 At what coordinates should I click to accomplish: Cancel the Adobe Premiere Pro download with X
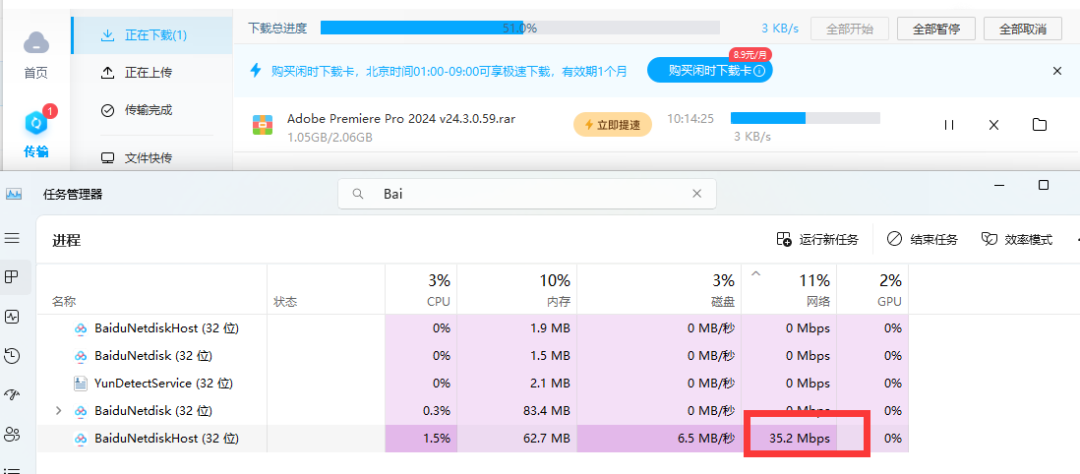tap(993, 125)
